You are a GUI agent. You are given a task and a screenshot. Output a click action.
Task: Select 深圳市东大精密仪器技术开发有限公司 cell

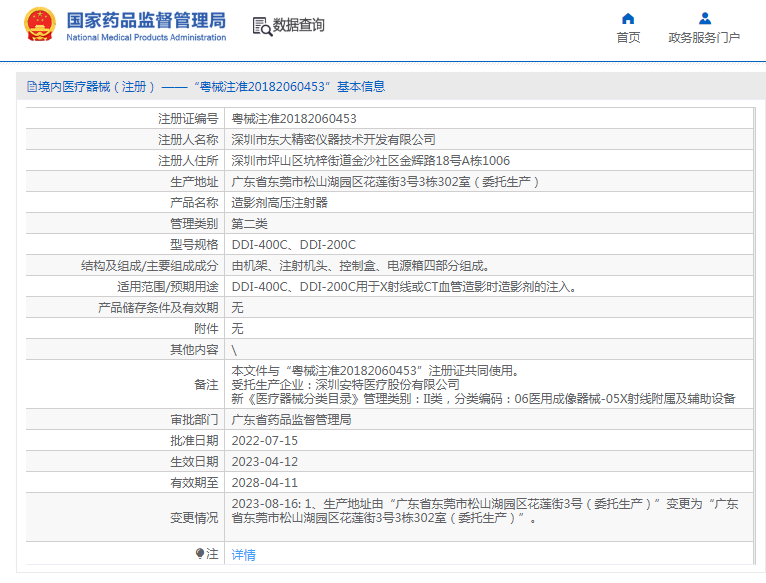[333, 140]
